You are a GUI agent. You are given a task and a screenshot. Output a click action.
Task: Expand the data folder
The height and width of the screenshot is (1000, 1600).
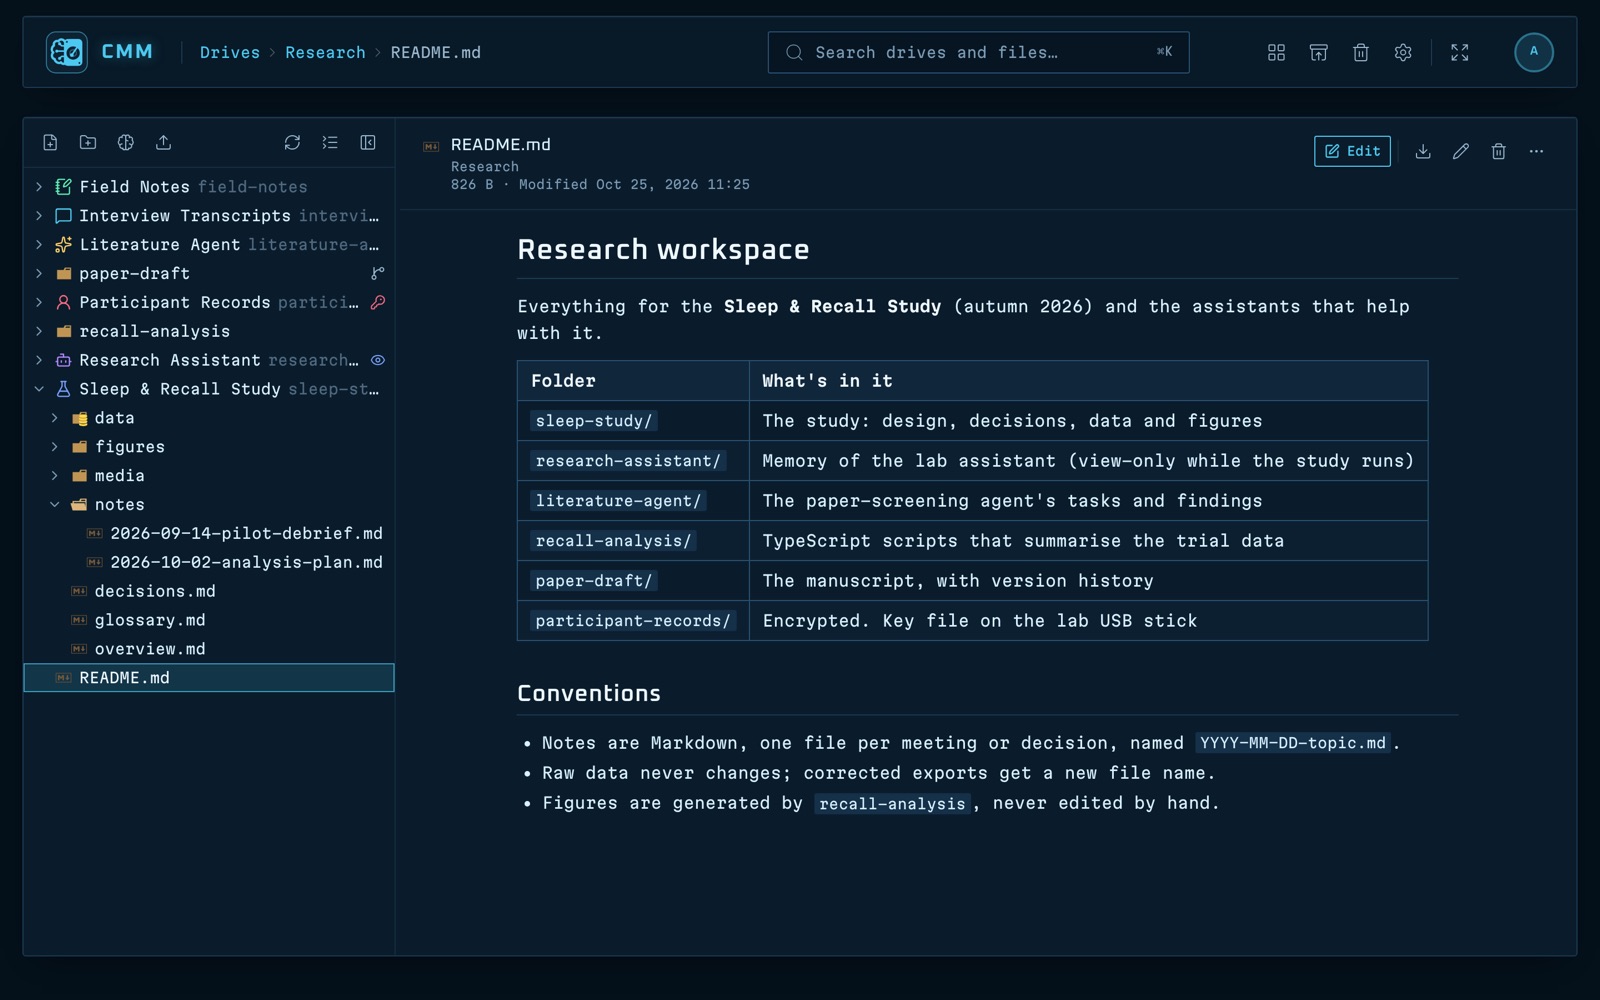[x=55, y=418]
